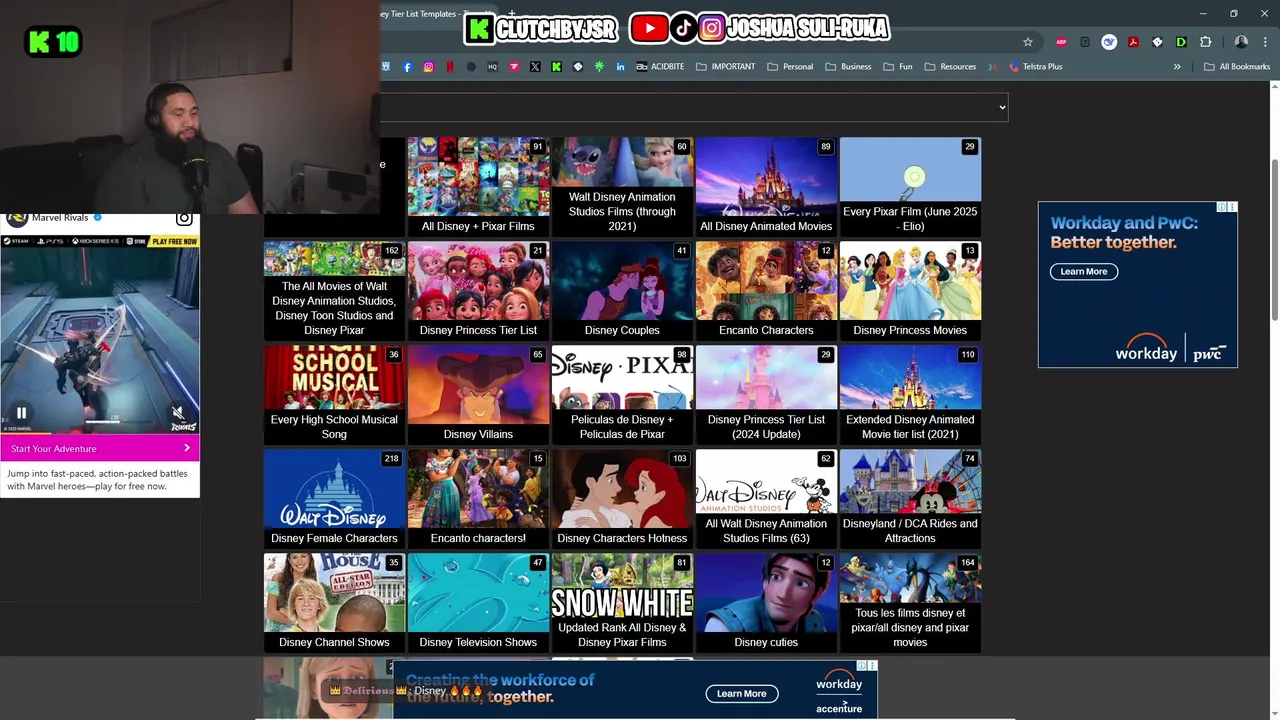Open the Disney Characters Hotness template

622,499
